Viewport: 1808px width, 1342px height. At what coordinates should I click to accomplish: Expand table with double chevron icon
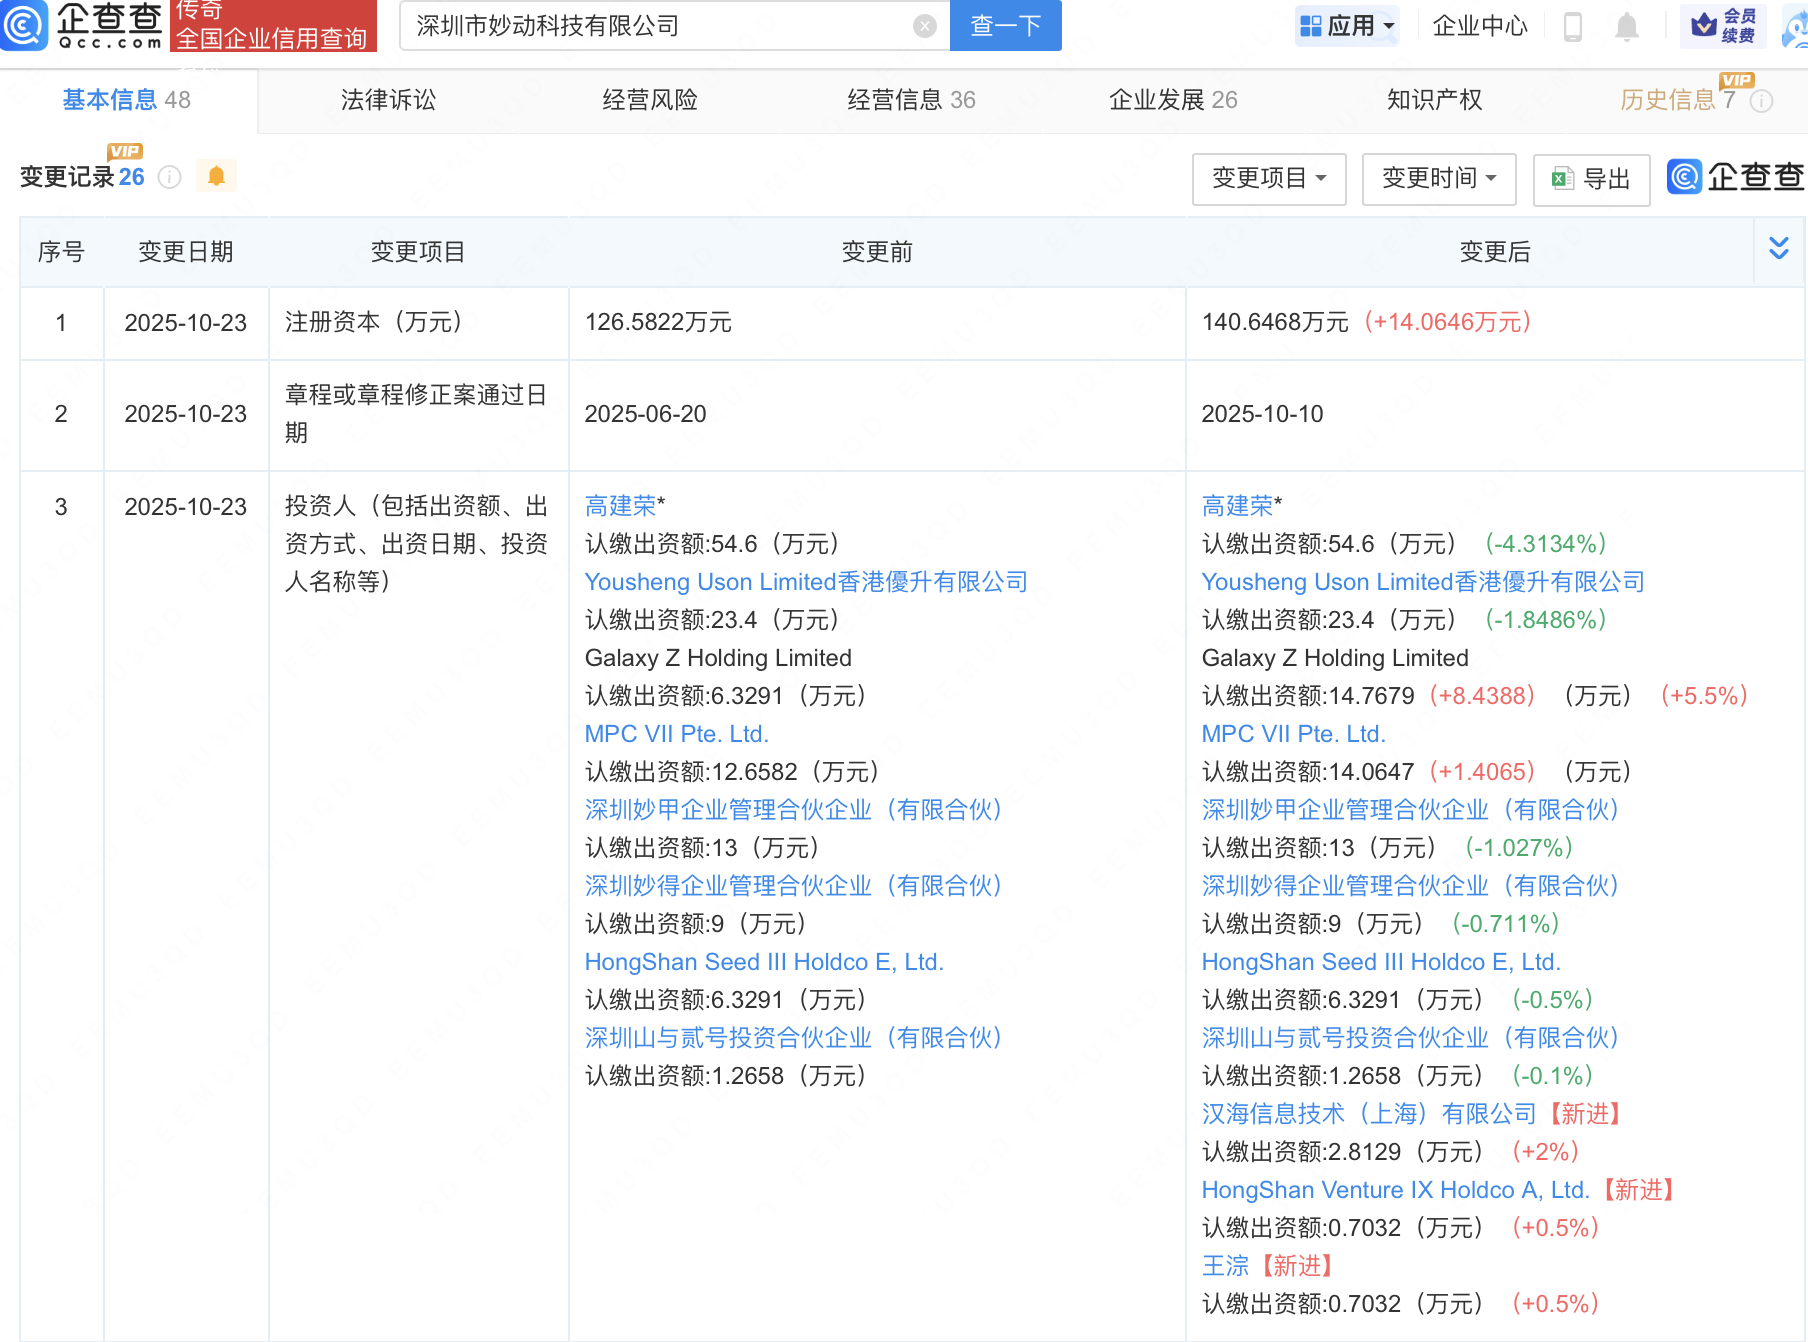point(1779,248)
